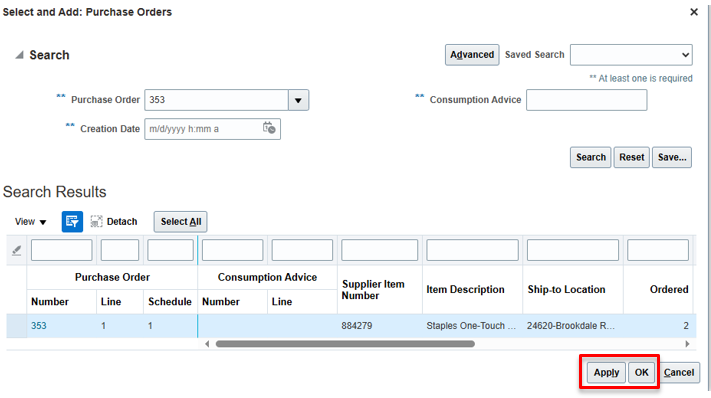
Task: Toggle the Query By Example filter icon
Action: 72,222
